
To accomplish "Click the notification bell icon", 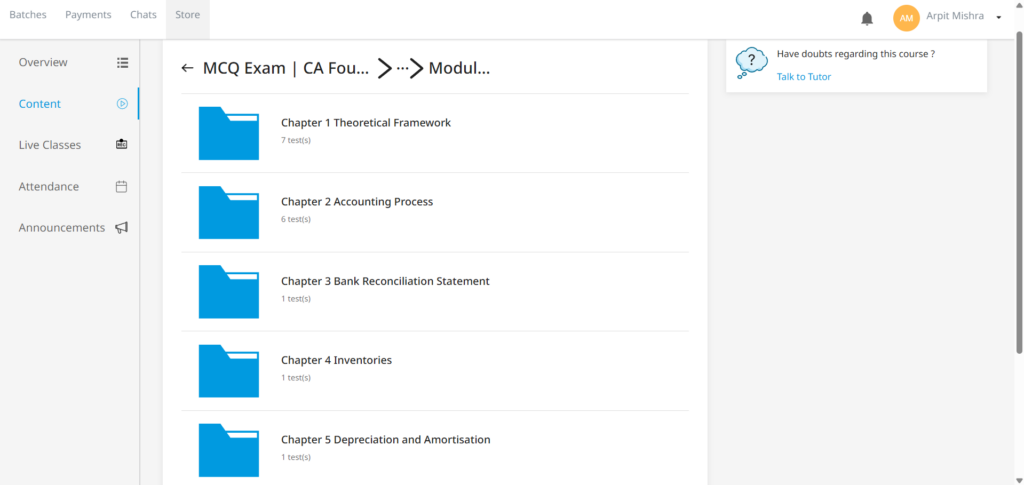I will 867,18.
